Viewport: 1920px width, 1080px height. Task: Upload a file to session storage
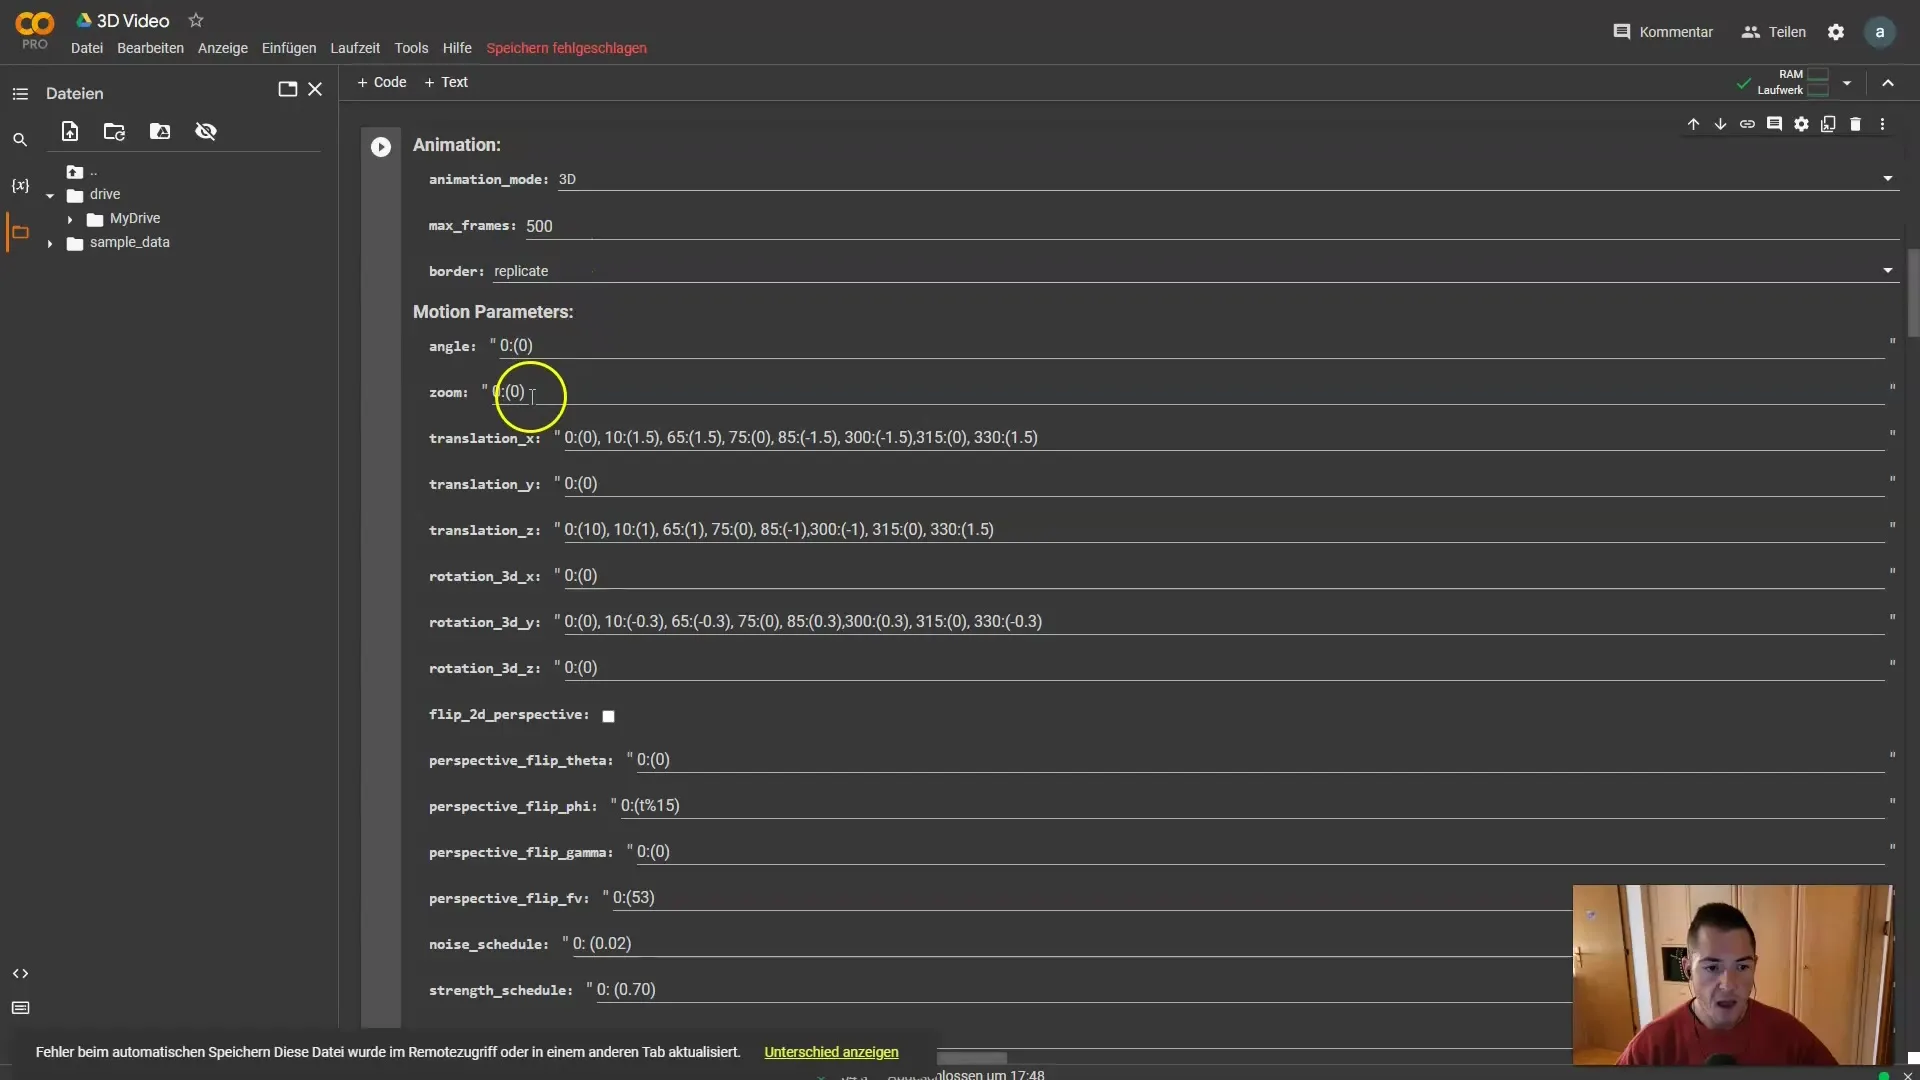pyautogui.click(x=70, y=131)
